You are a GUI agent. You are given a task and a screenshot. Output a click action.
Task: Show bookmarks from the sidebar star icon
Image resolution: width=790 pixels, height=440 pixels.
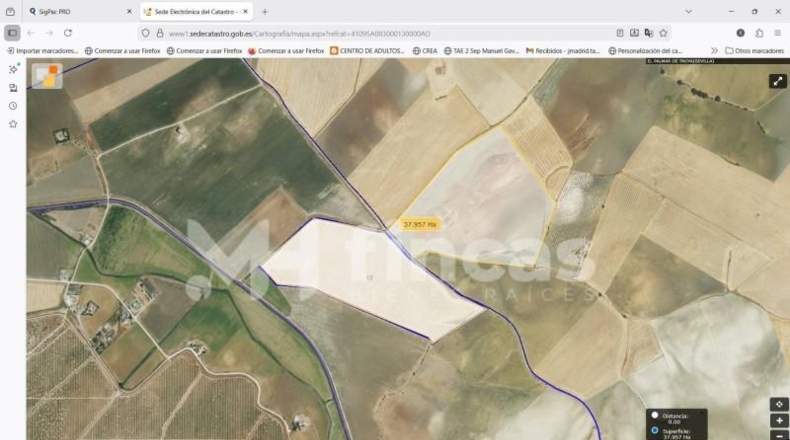coord(13,124)
